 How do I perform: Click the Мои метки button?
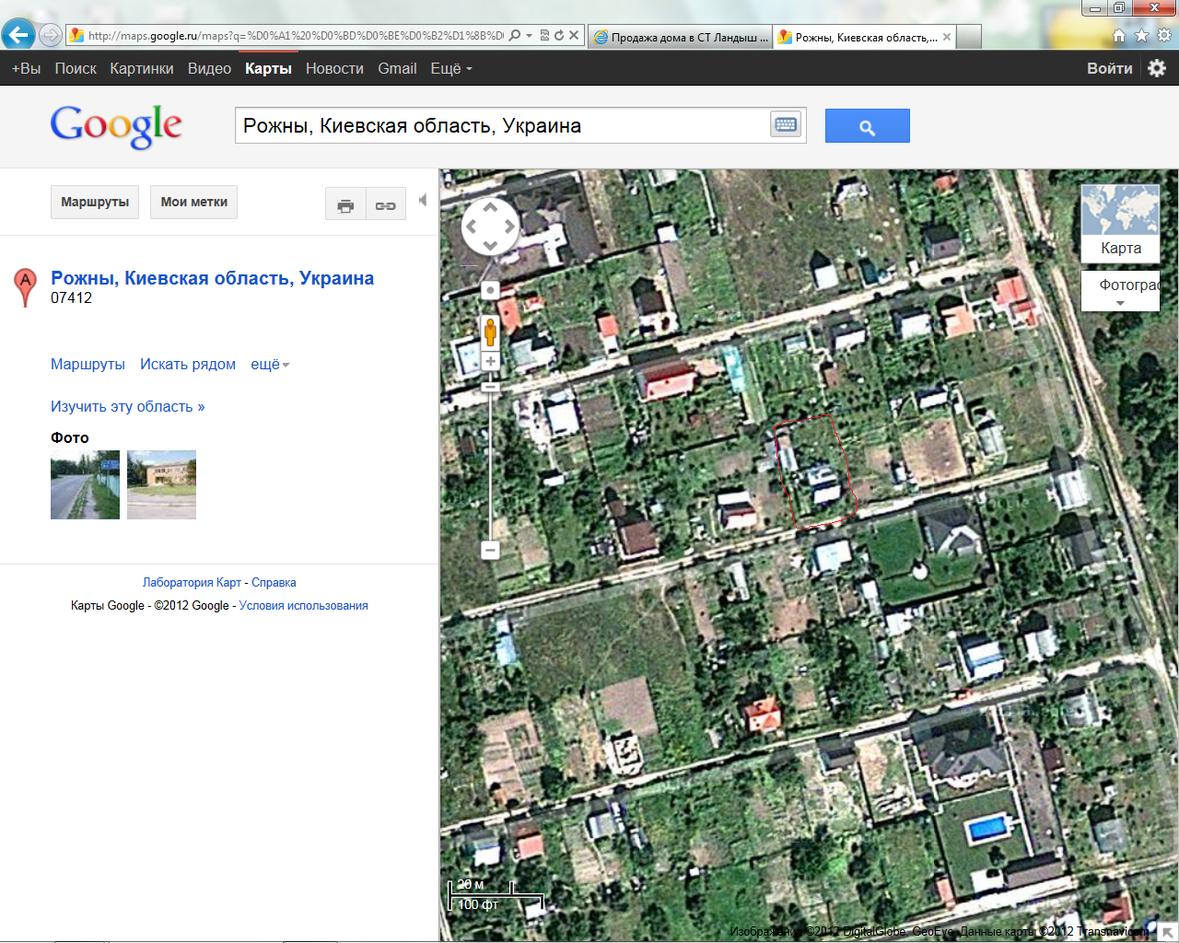(x=194, y=202)
